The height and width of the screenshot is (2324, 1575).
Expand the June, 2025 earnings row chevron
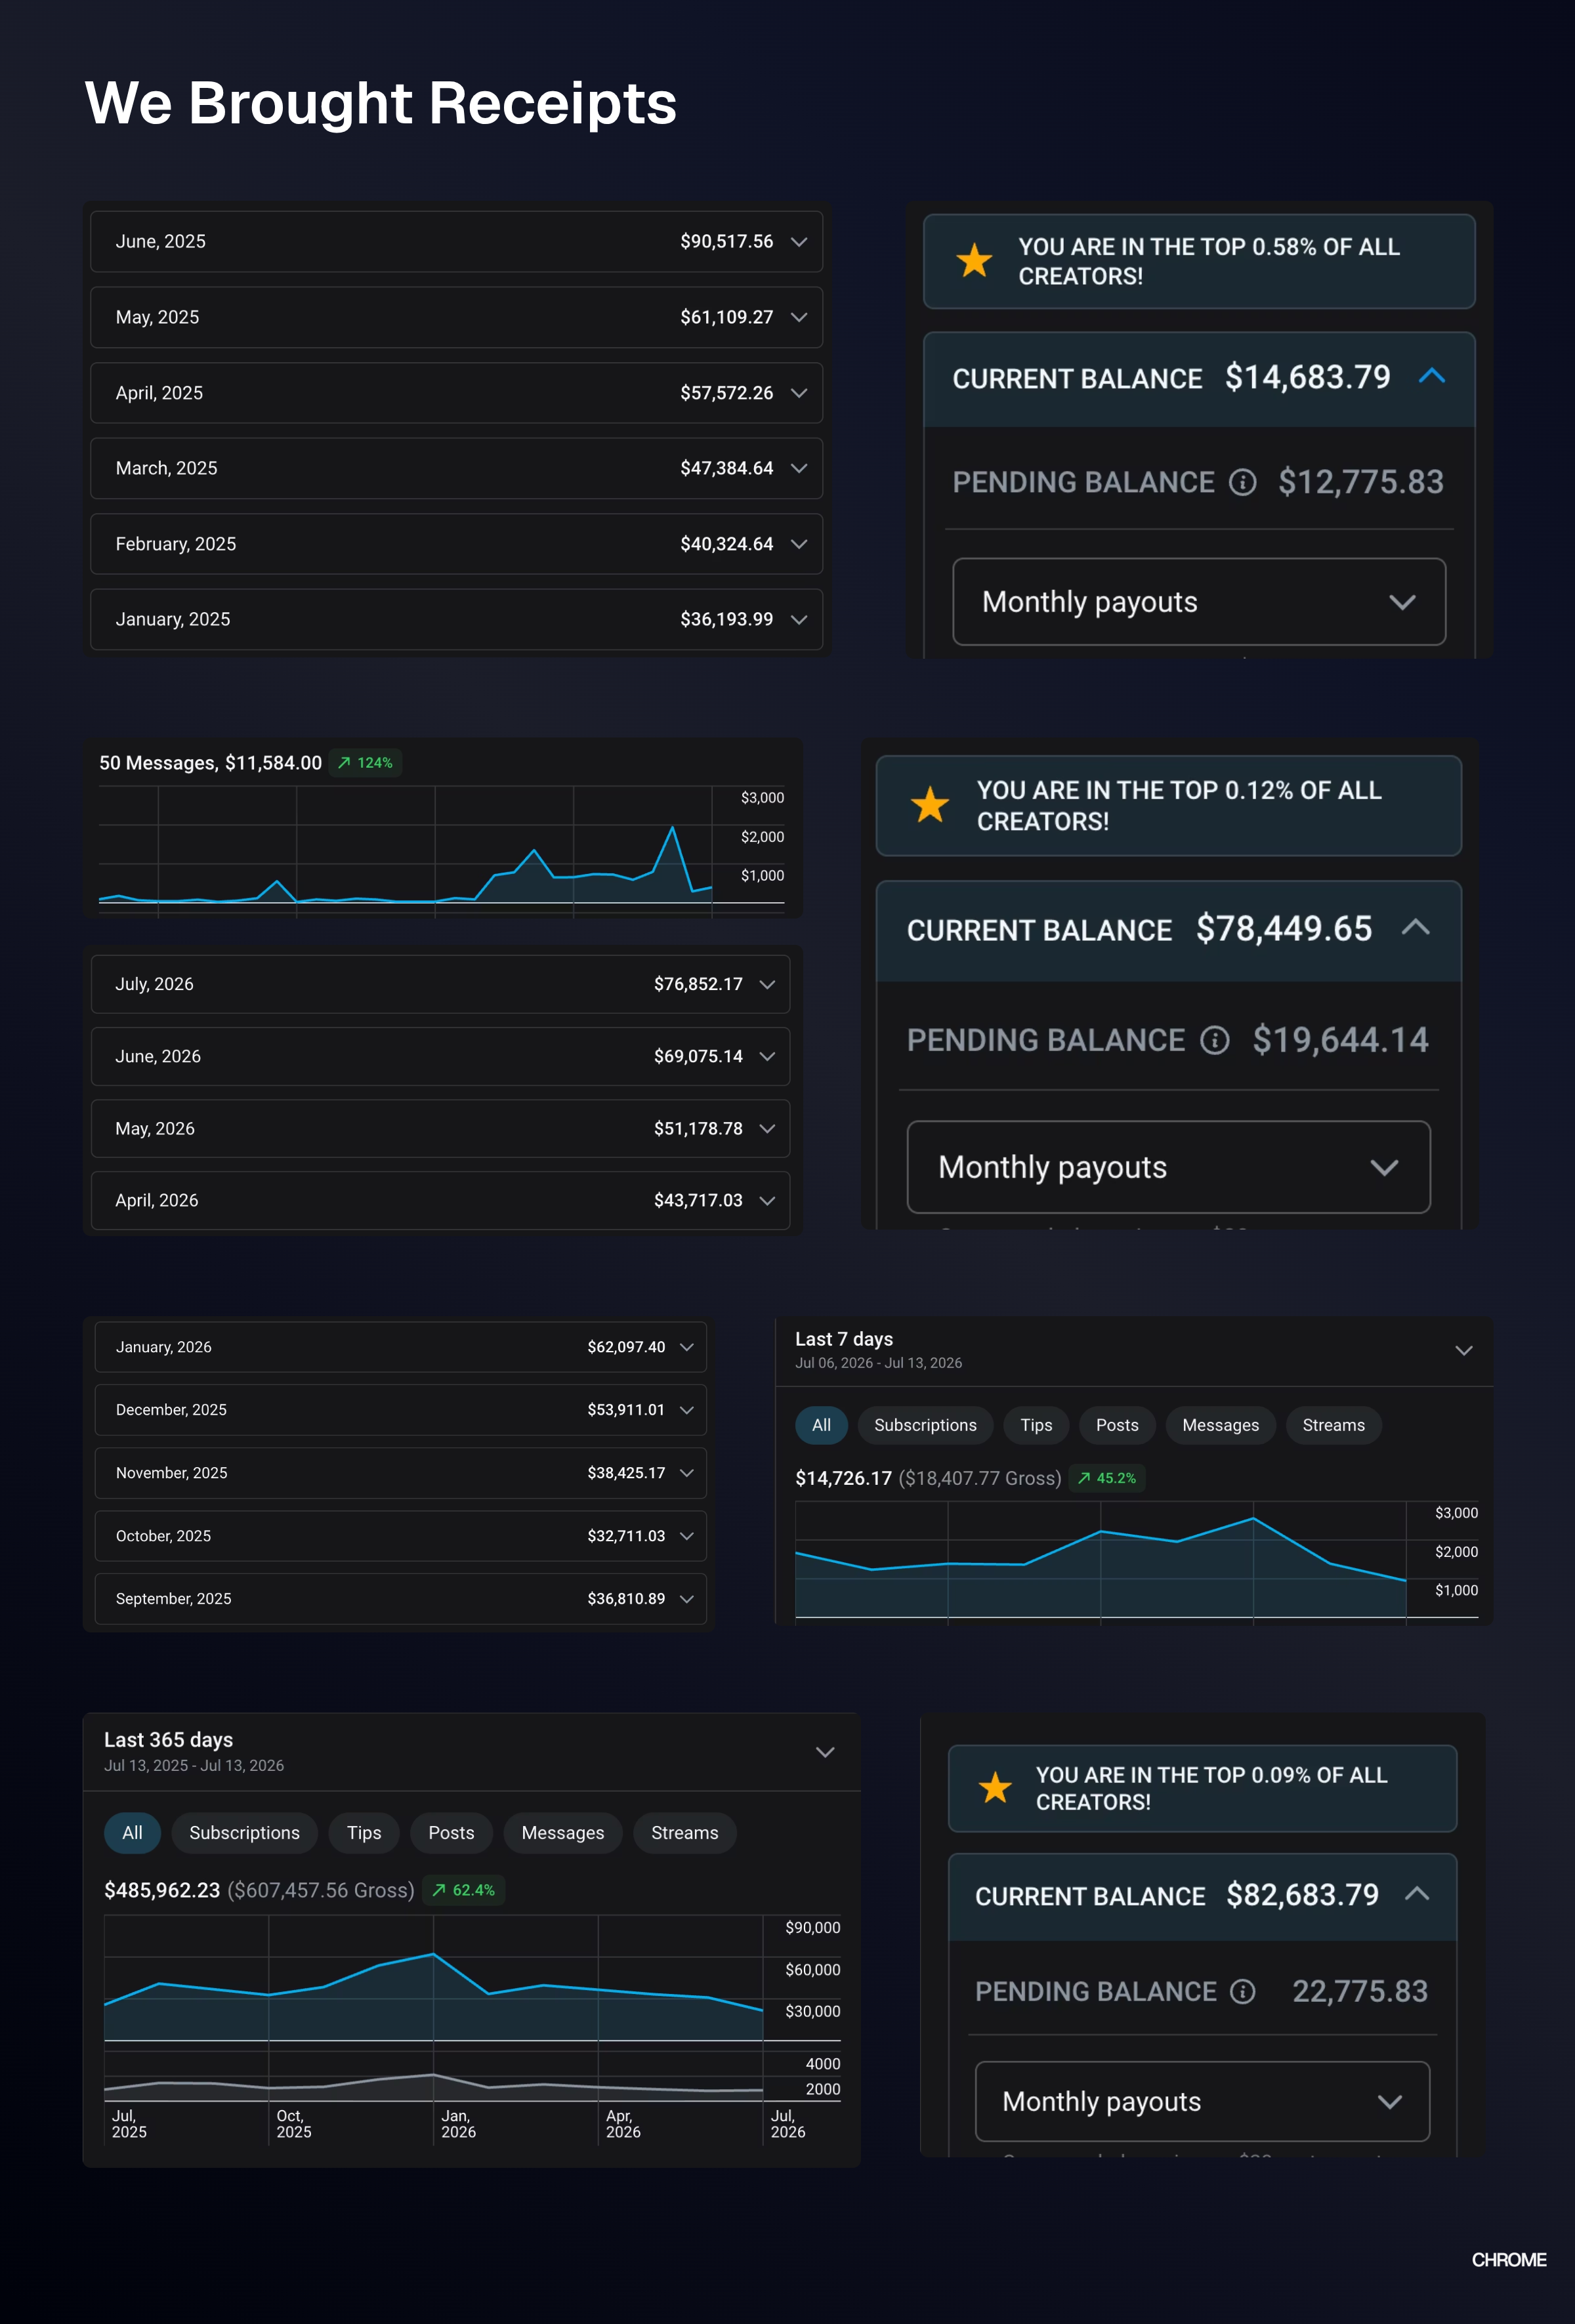click(x=799, y=242)
